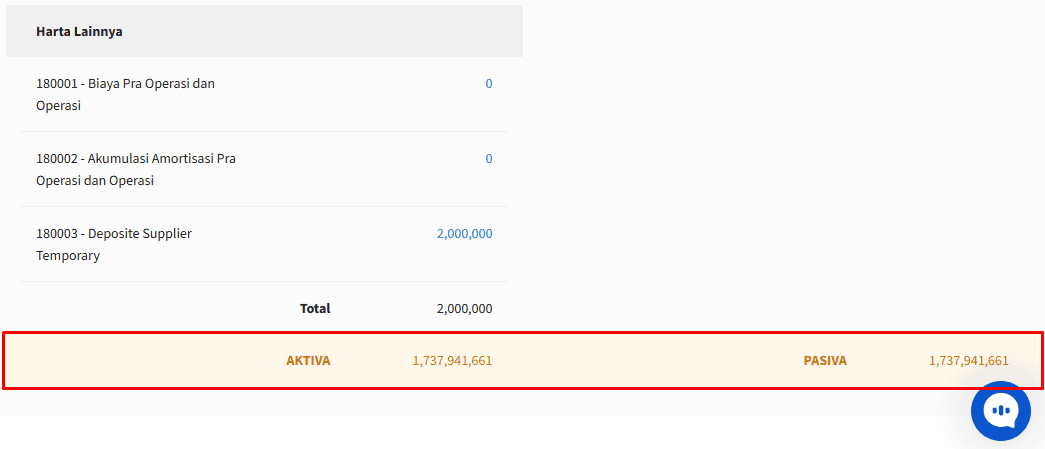Click the AKTIVA label
Image resolution: width=1045 pixels, height=449 pixels.
click(308, 360)
